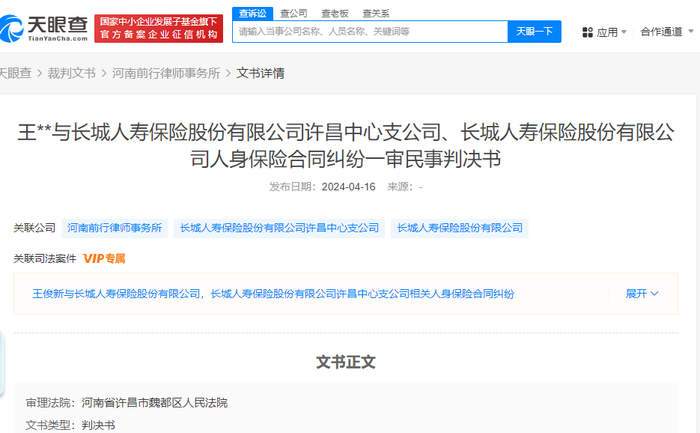Image resolution: width=700 pixels, height=433 pixels.
Task: Open 长城人寿保险股份有限公司许昌中心支公司 company tag
Action: (x=279, y=228)
